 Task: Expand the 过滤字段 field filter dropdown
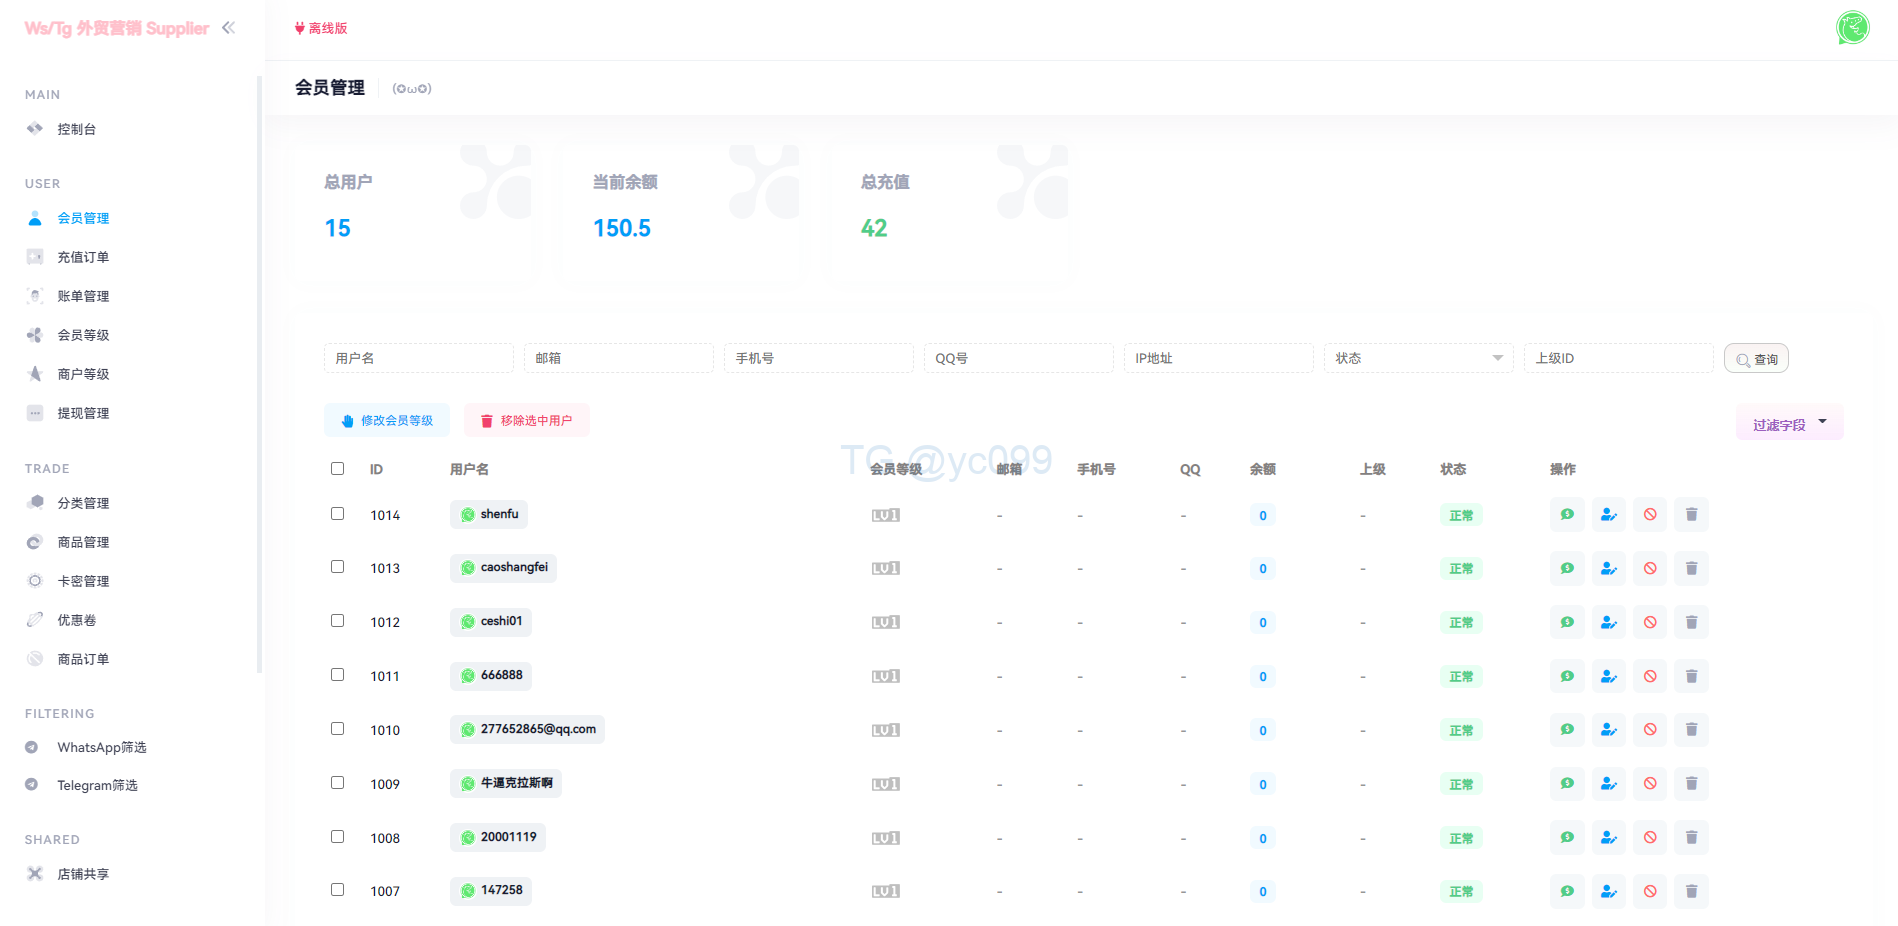point(1789,423)
